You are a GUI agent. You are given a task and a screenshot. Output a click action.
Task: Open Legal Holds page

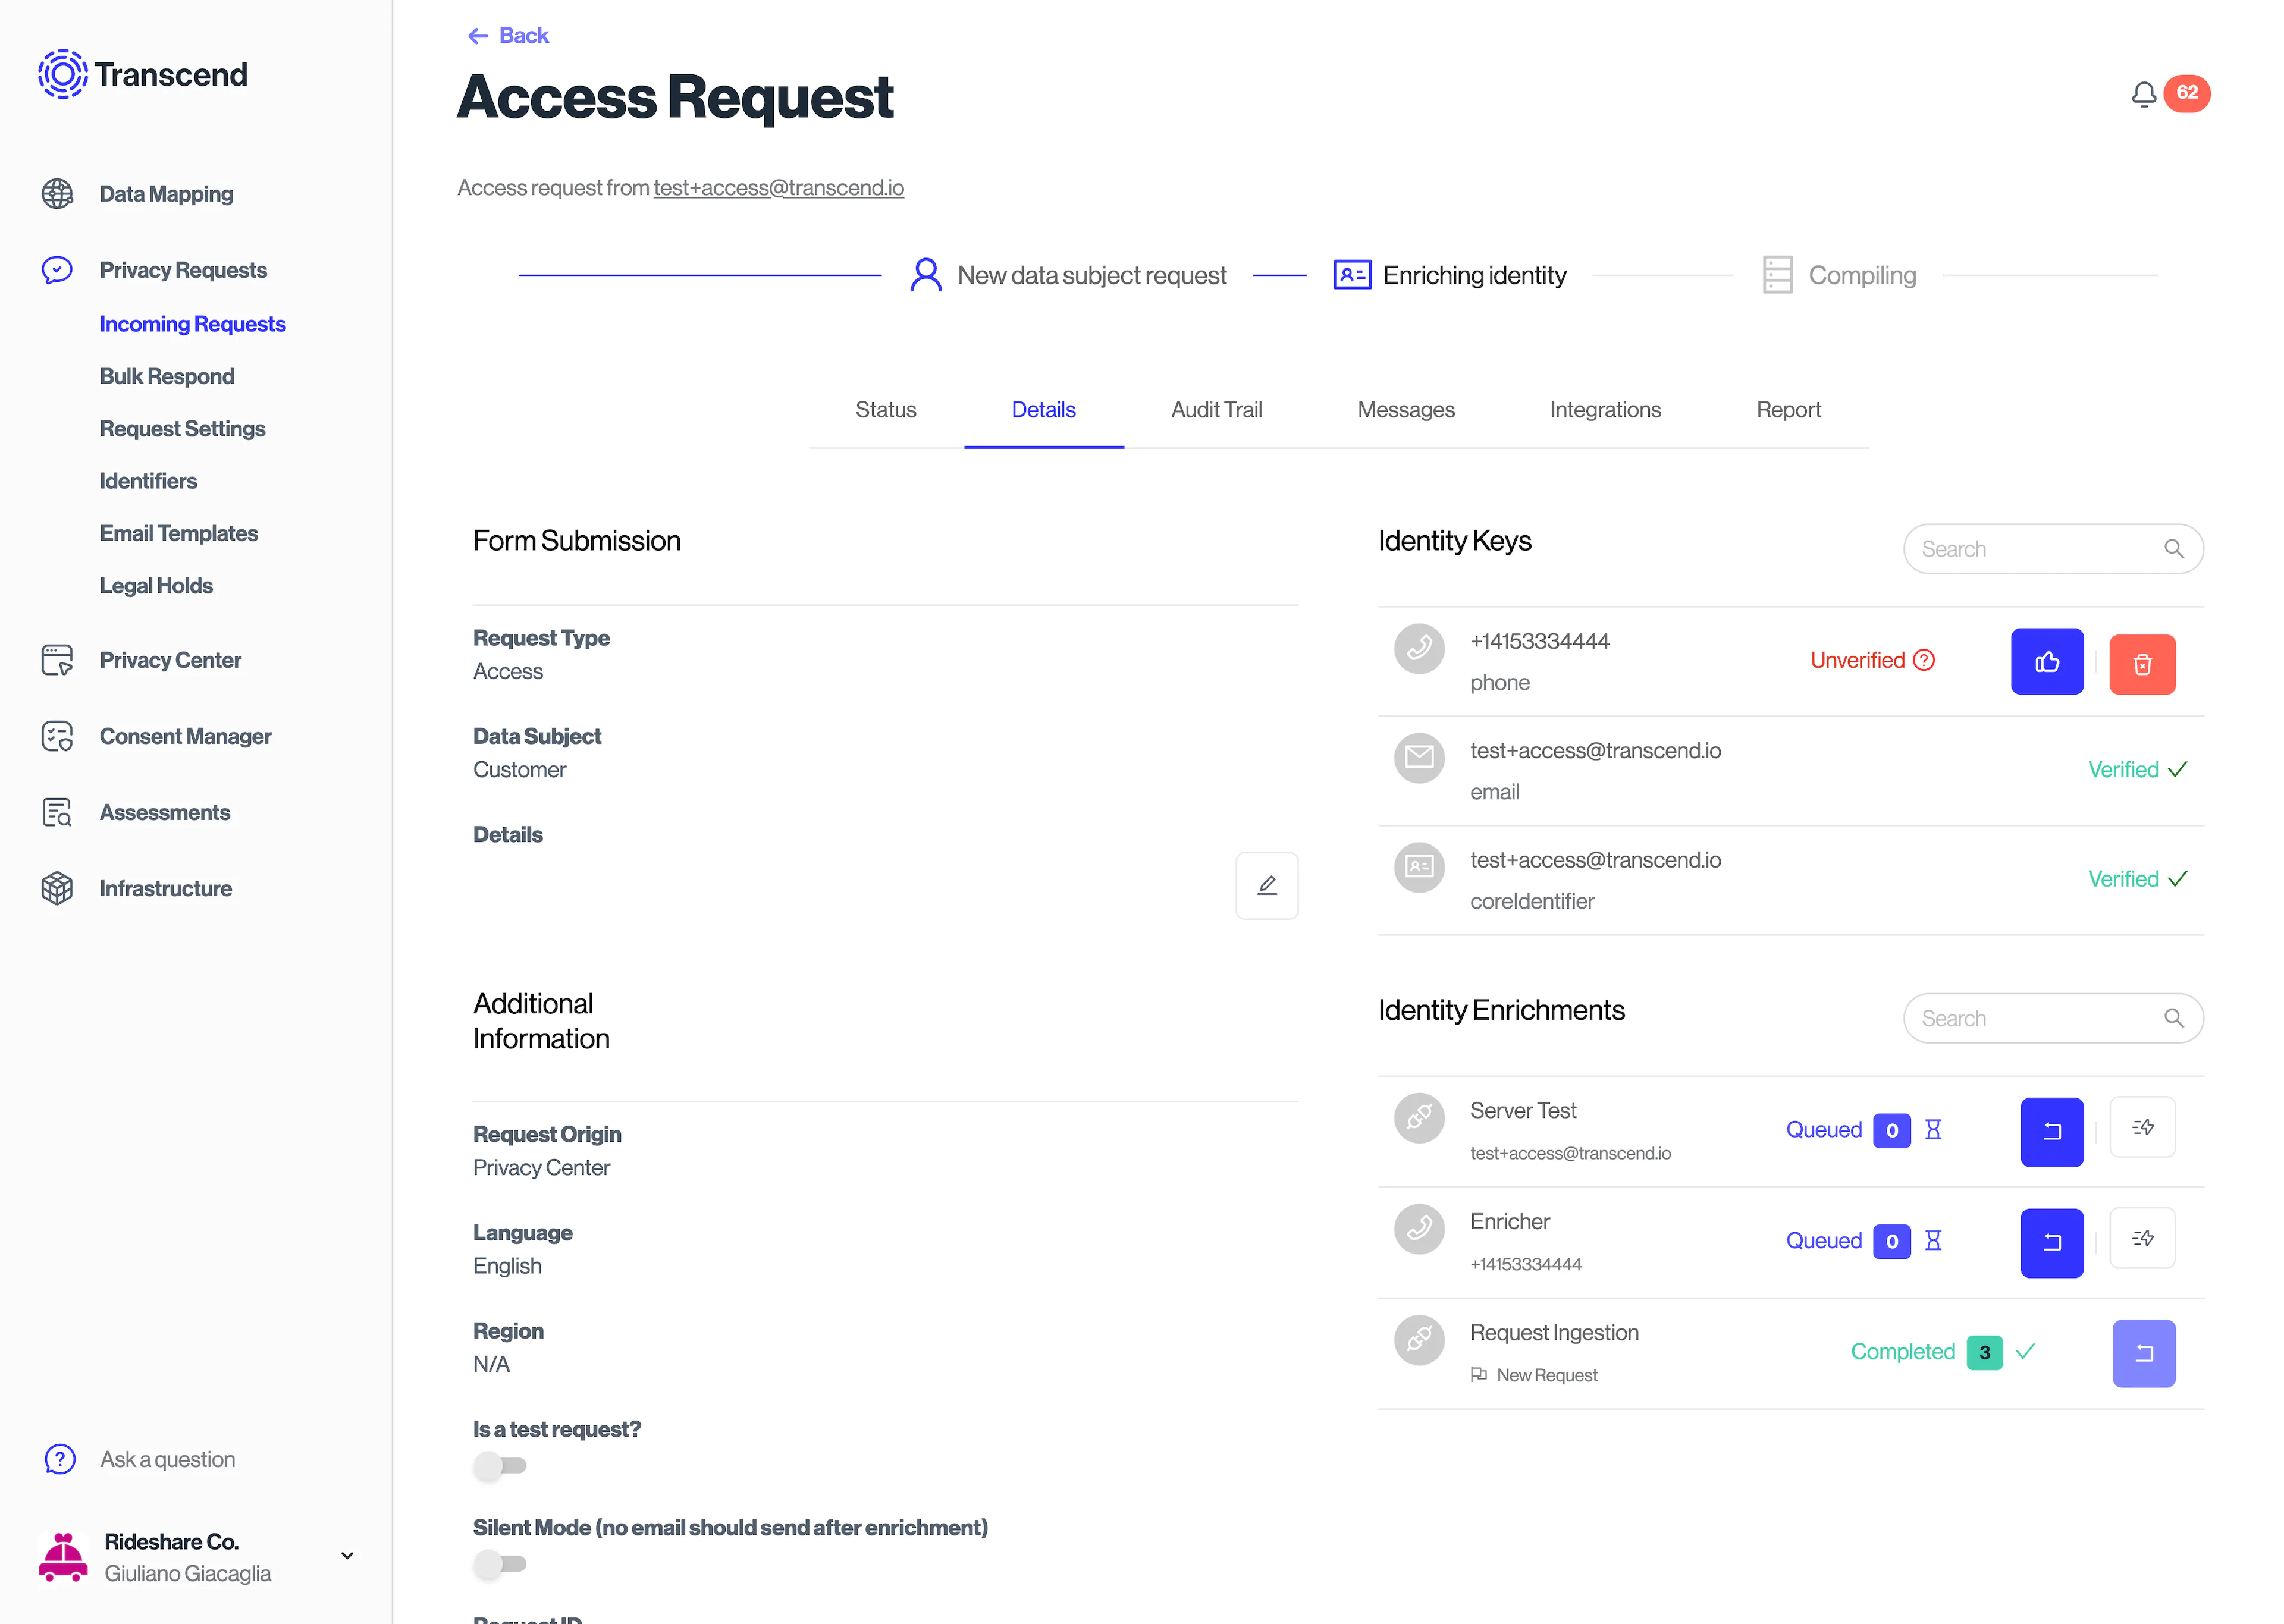point(156,586)
